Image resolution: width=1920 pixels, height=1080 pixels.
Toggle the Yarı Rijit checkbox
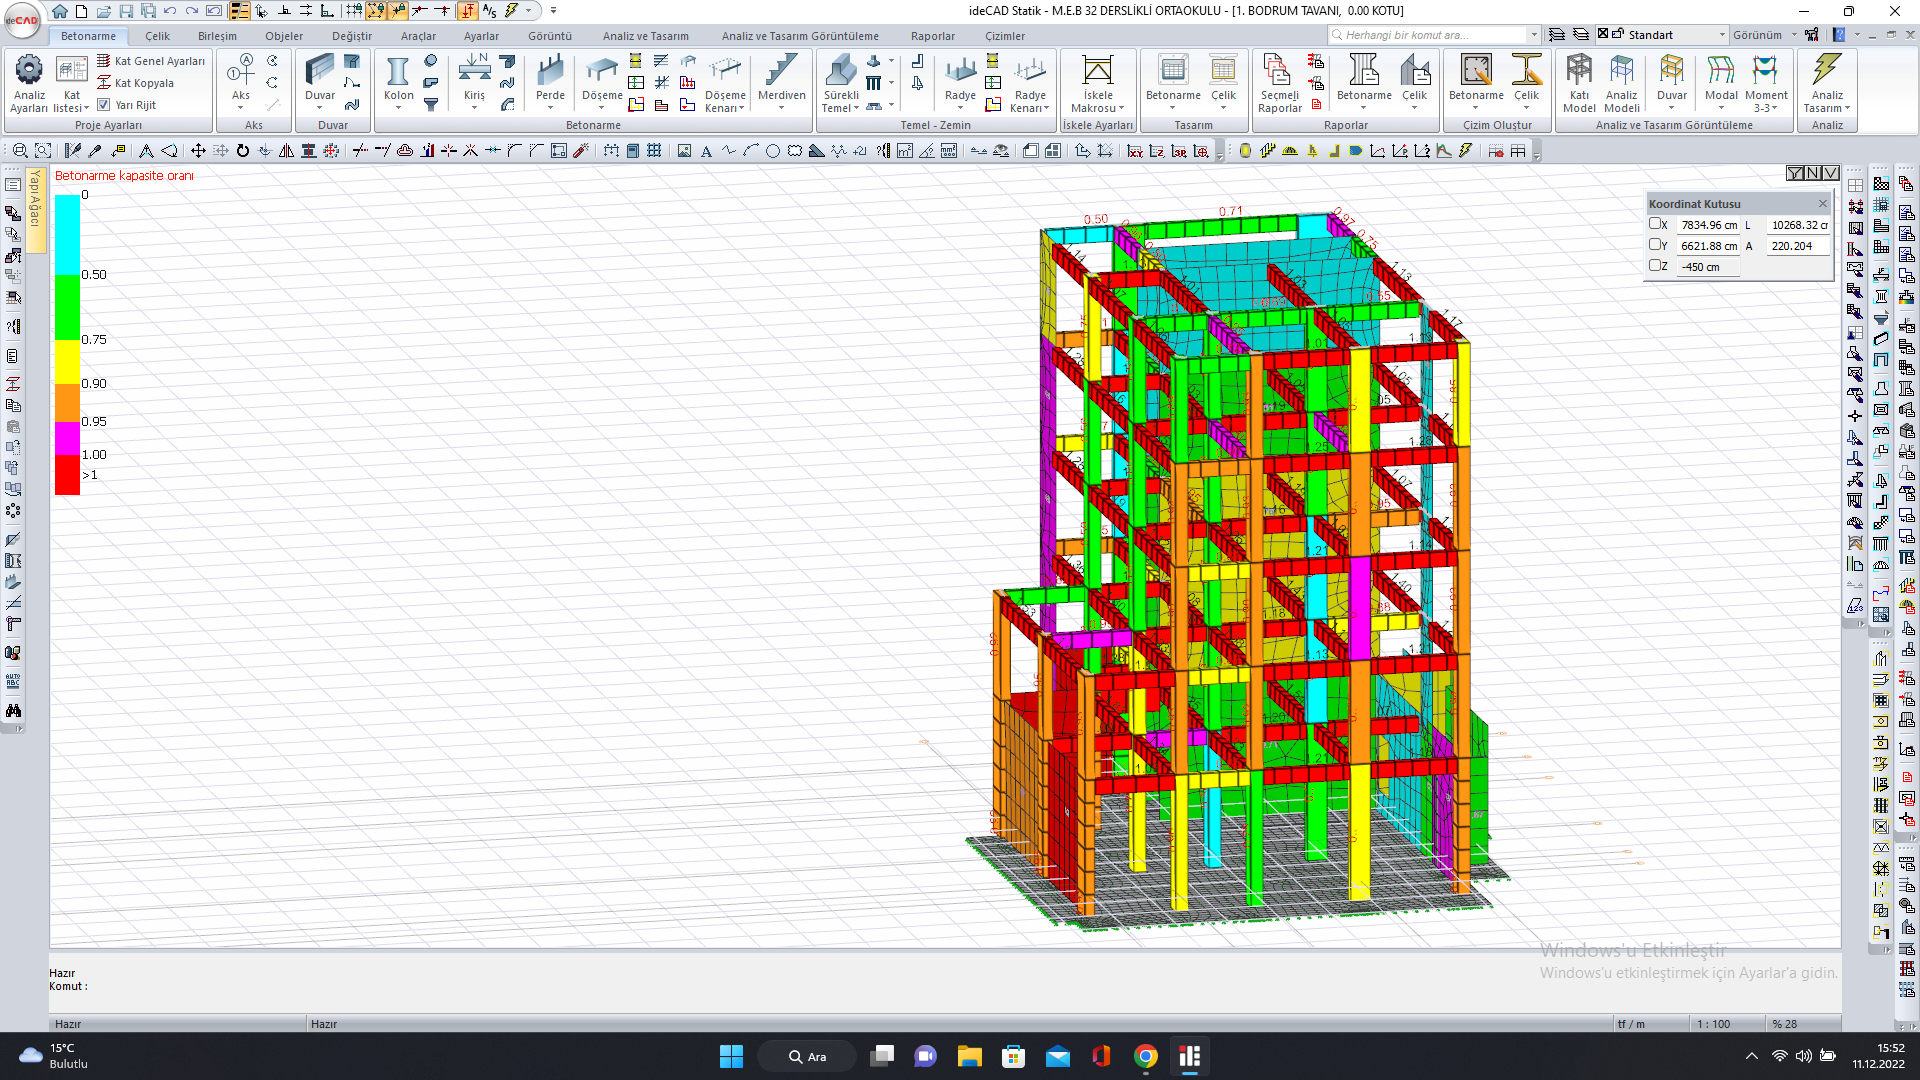(x=104, y=104)
